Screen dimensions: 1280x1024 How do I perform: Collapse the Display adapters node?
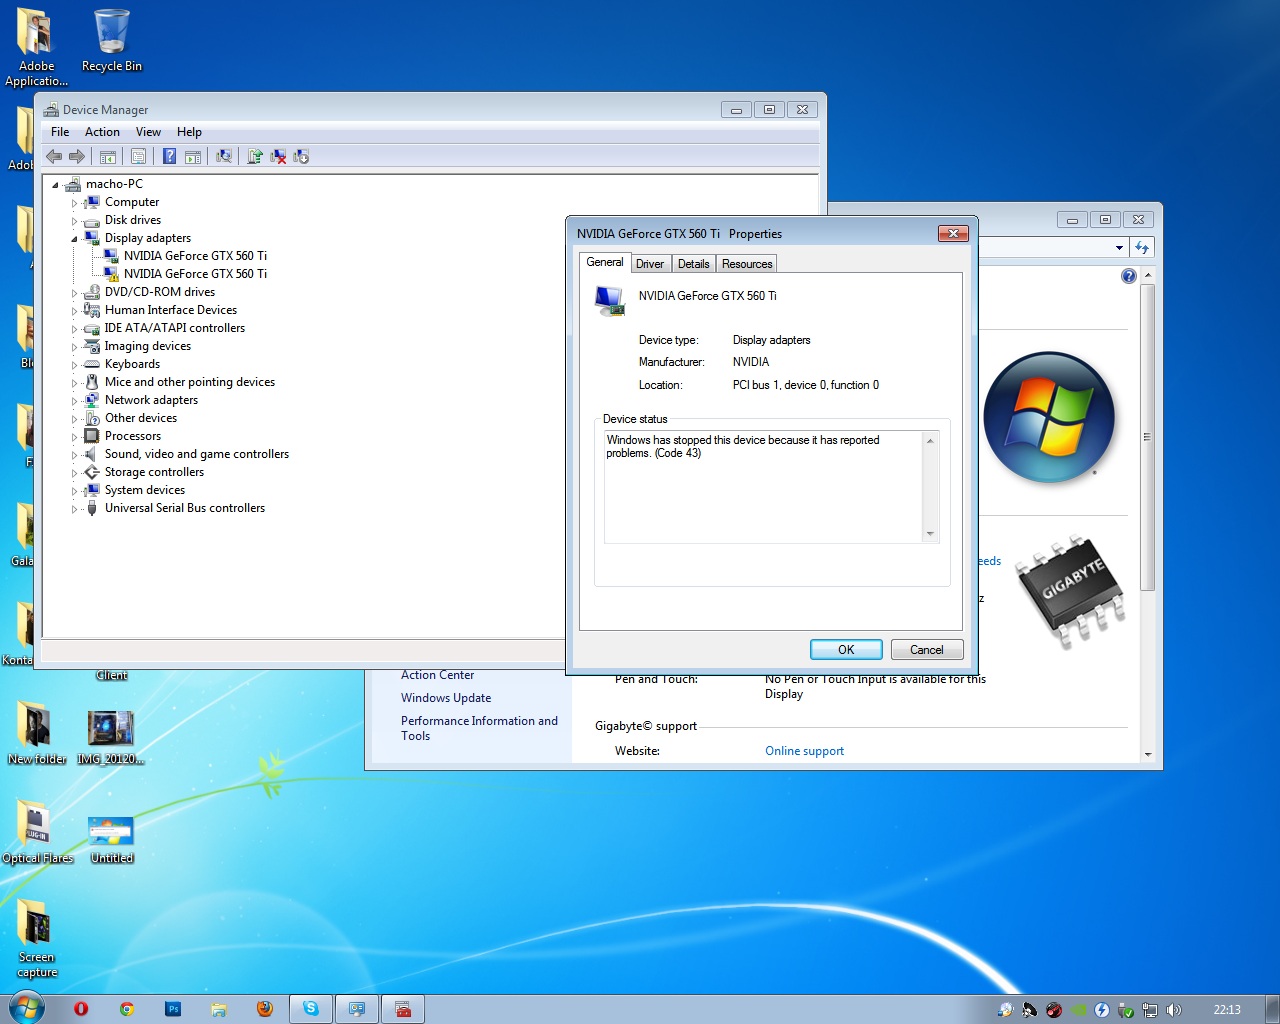[74, 239]
